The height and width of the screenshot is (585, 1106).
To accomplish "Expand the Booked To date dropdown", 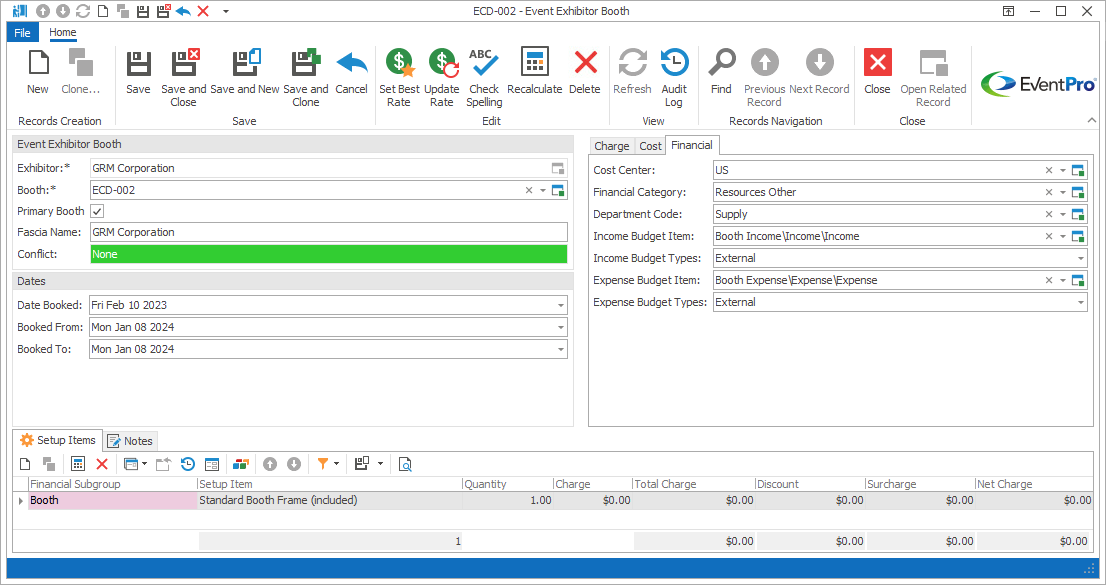I will coord(561,349).
